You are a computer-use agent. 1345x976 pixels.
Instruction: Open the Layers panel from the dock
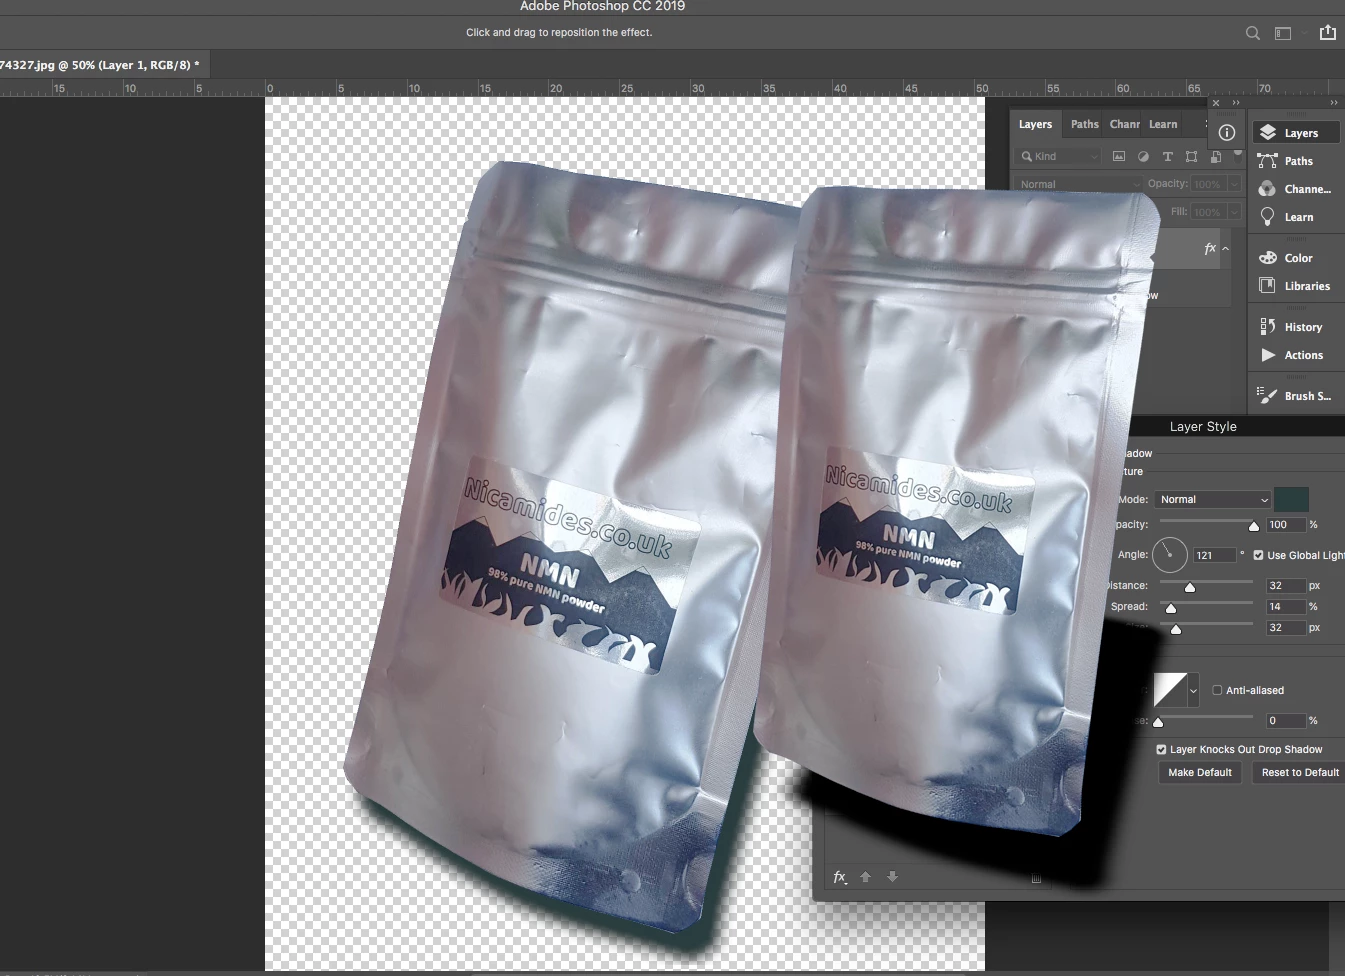coord(1296,133)
